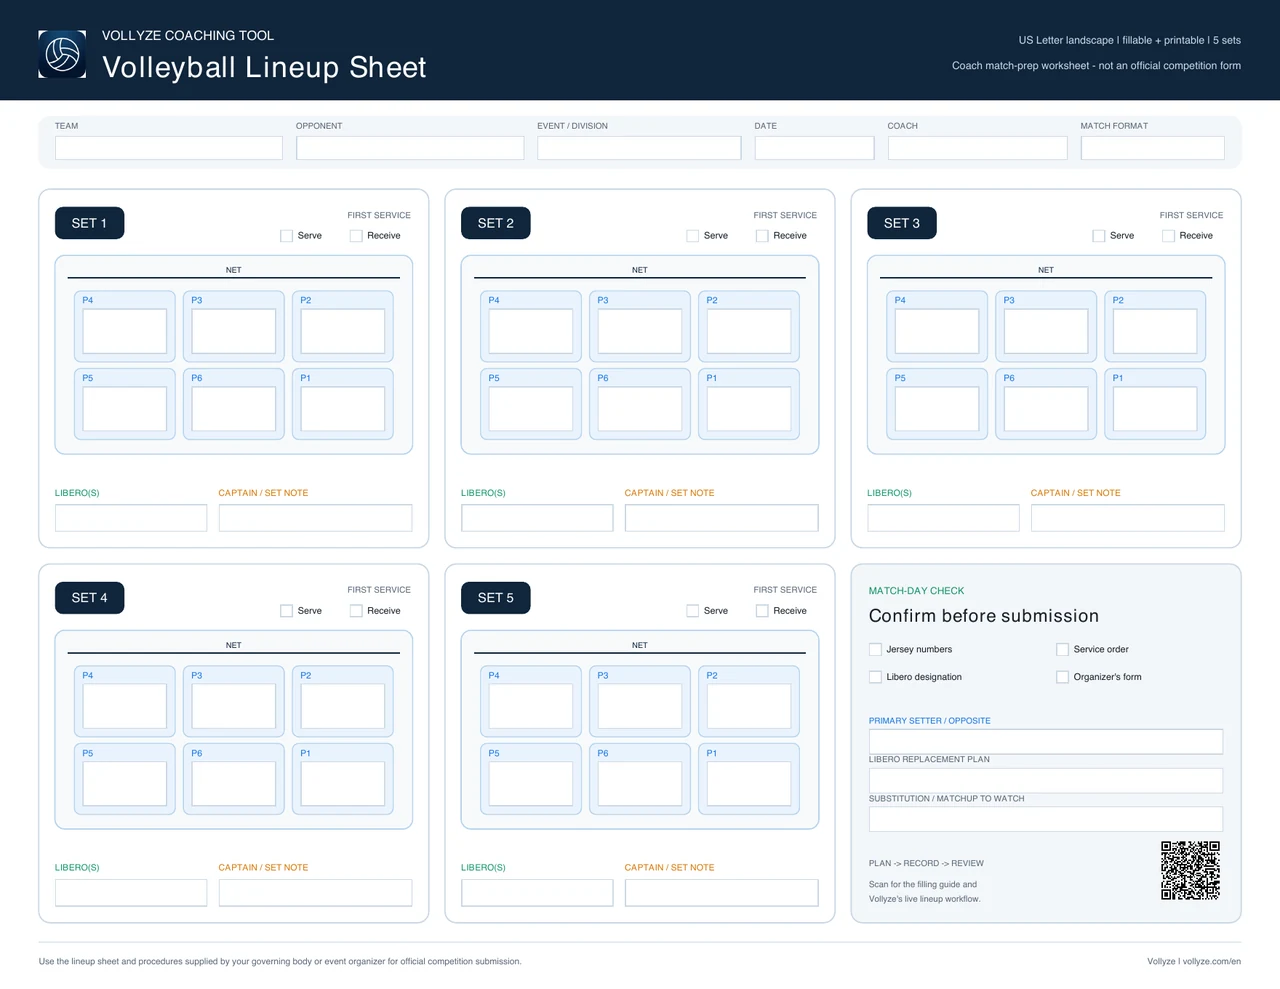Click the Event / Division input field
Screen dimensions: 1280x989
click(639, 148)
